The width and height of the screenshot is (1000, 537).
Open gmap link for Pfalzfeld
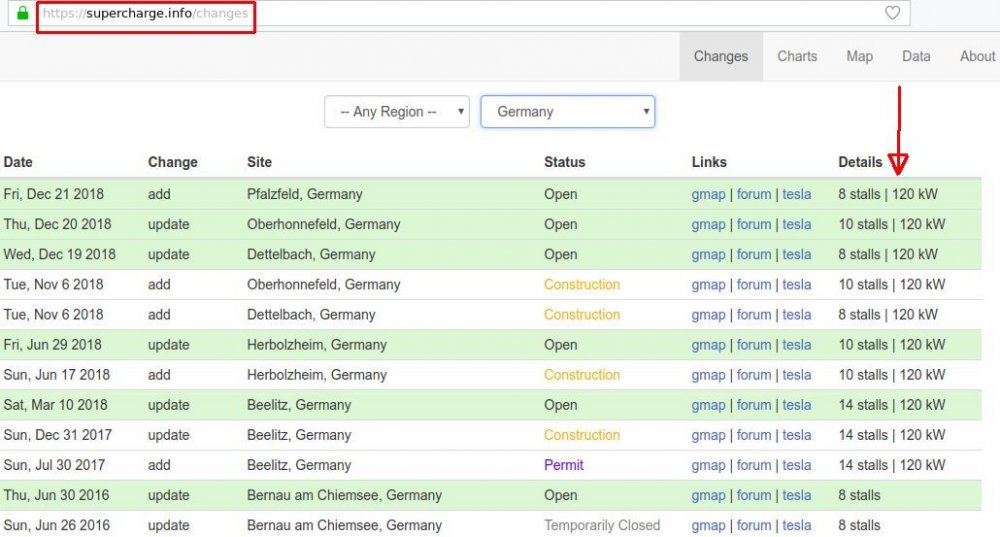point(708,194)
